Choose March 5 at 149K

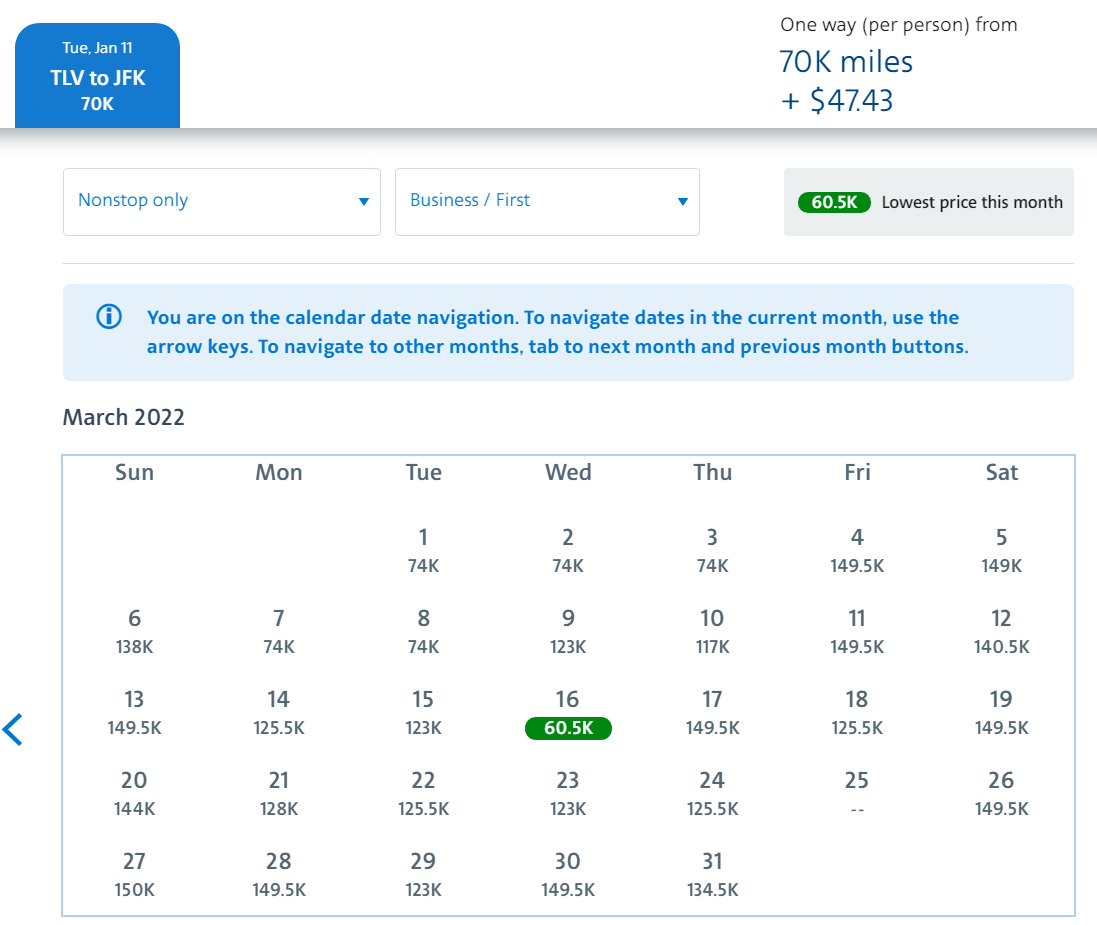(1001, 551)
